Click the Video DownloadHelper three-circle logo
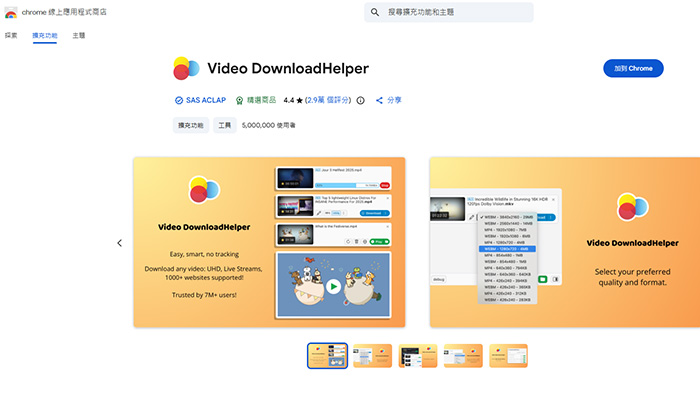 [186, 68]
